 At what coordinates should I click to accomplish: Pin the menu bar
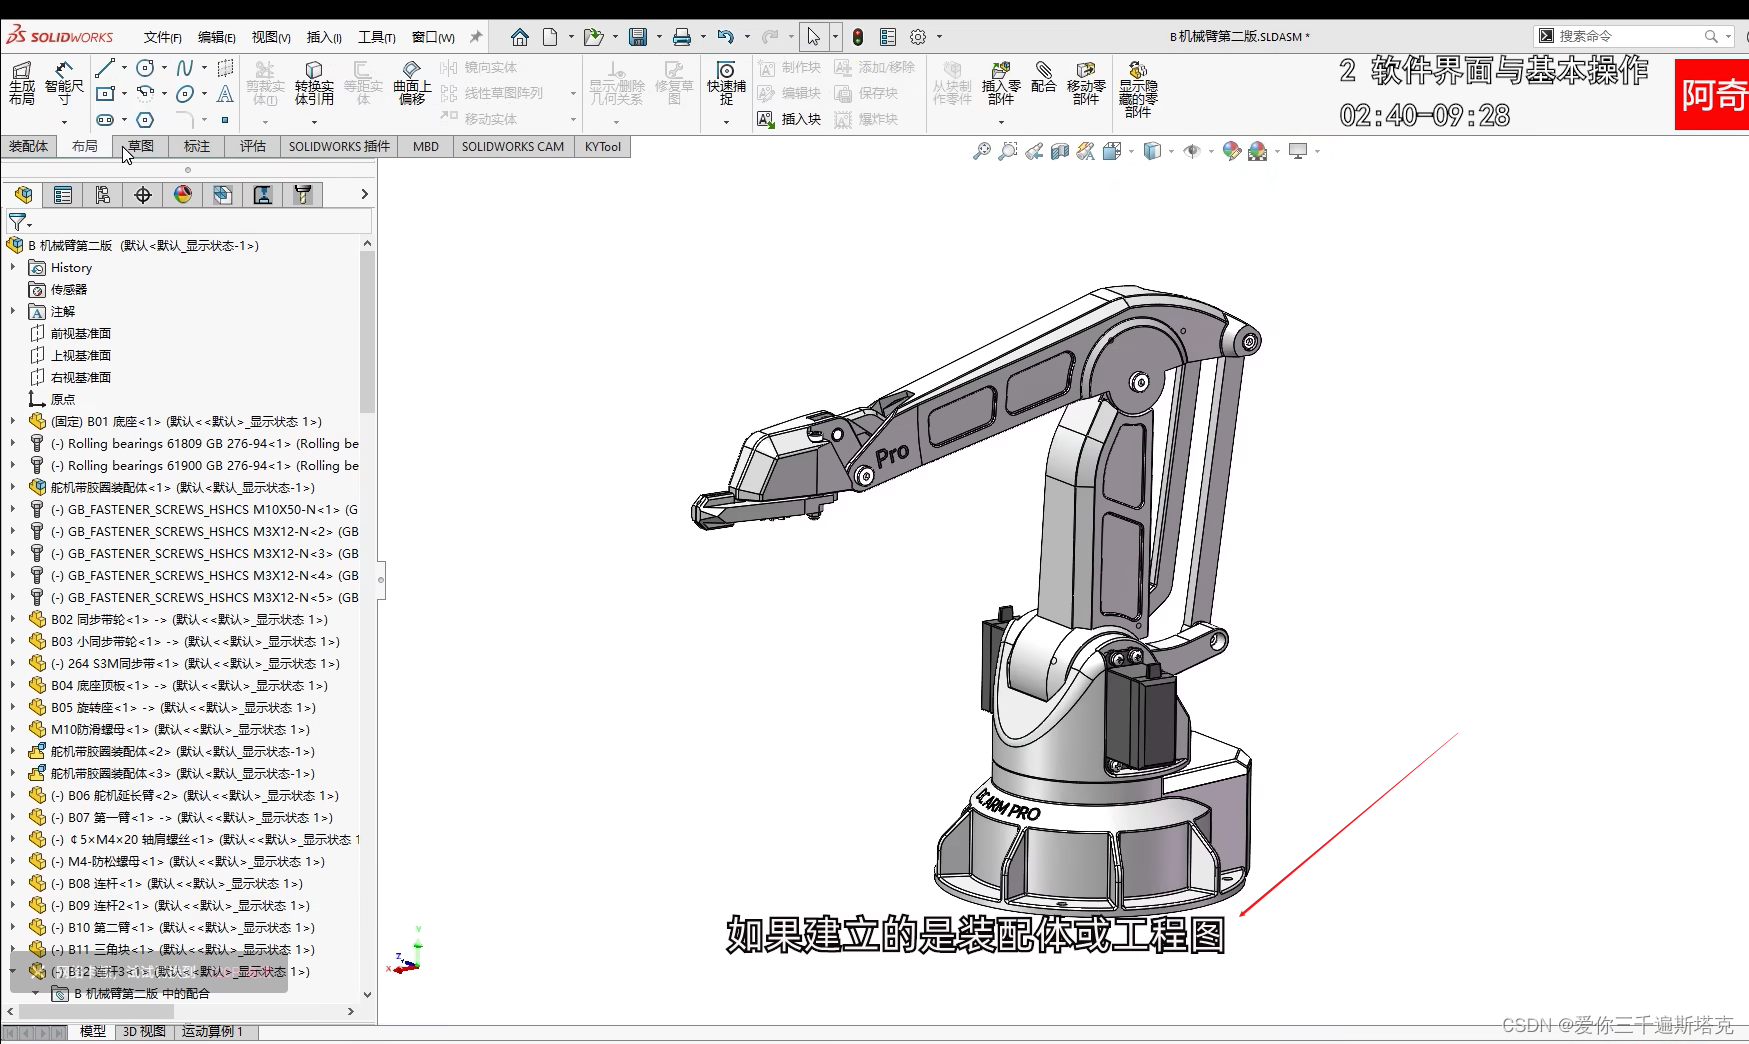point(476,37)
